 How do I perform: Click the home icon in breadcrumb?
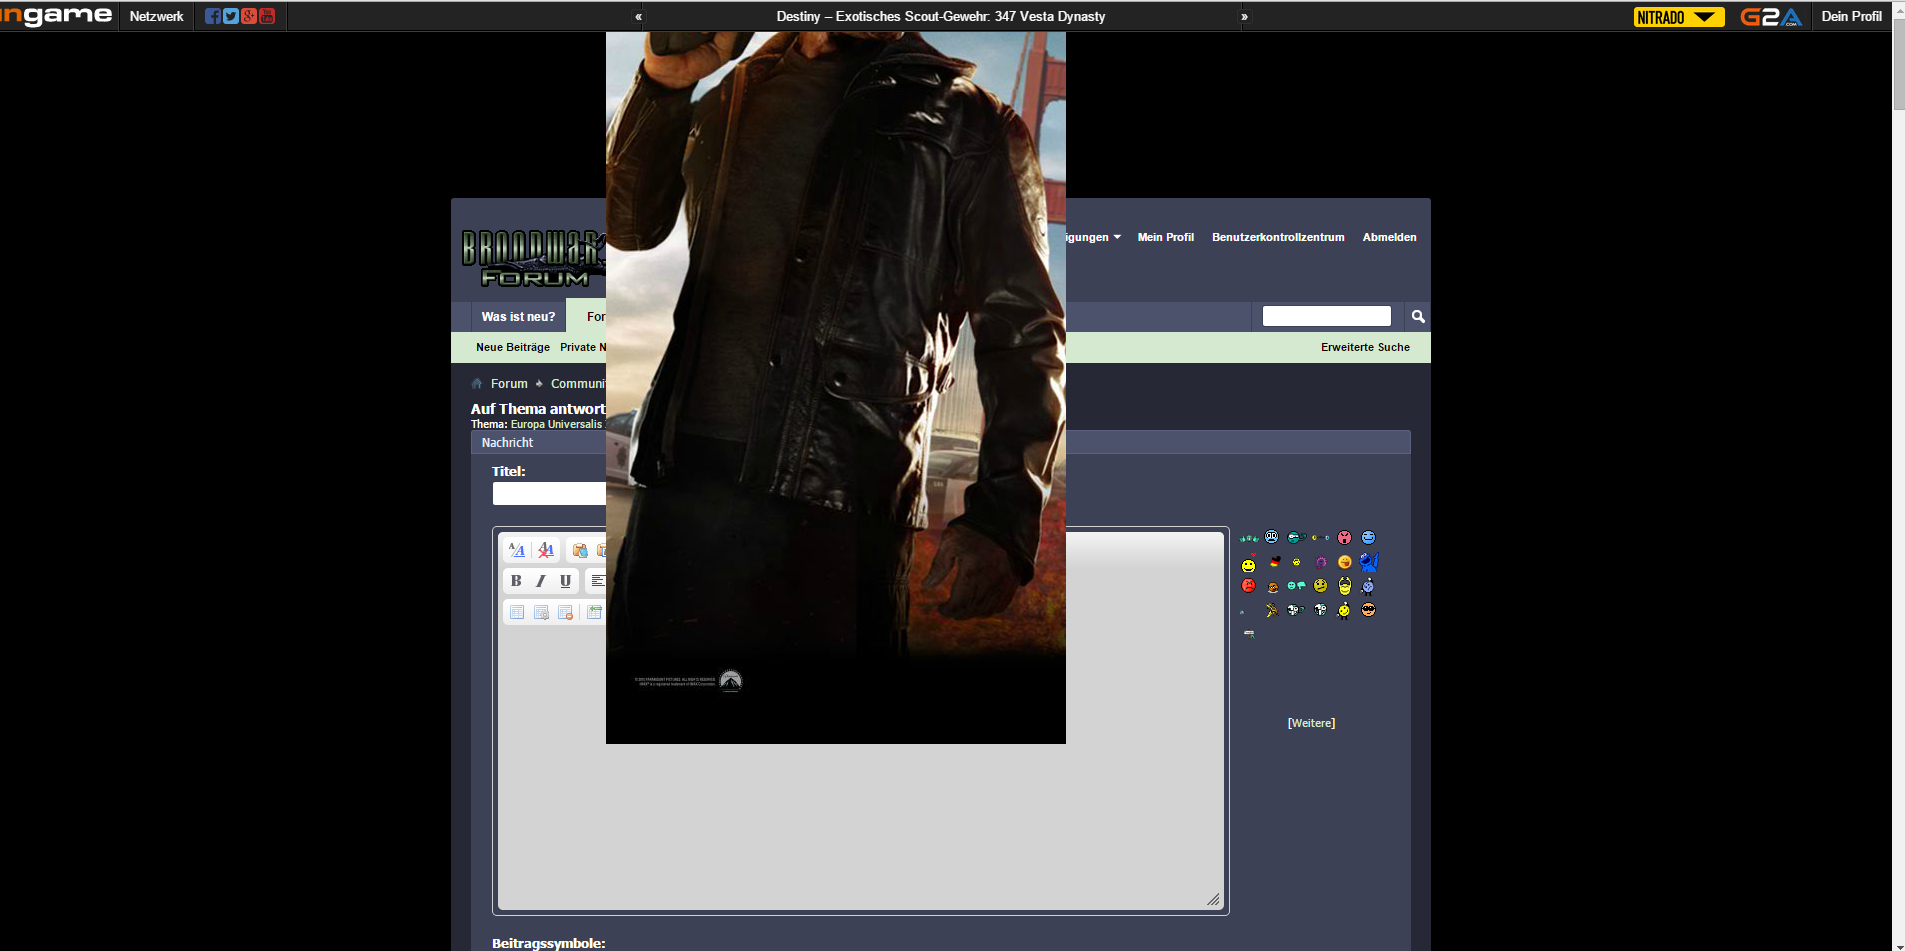(477, 384)
